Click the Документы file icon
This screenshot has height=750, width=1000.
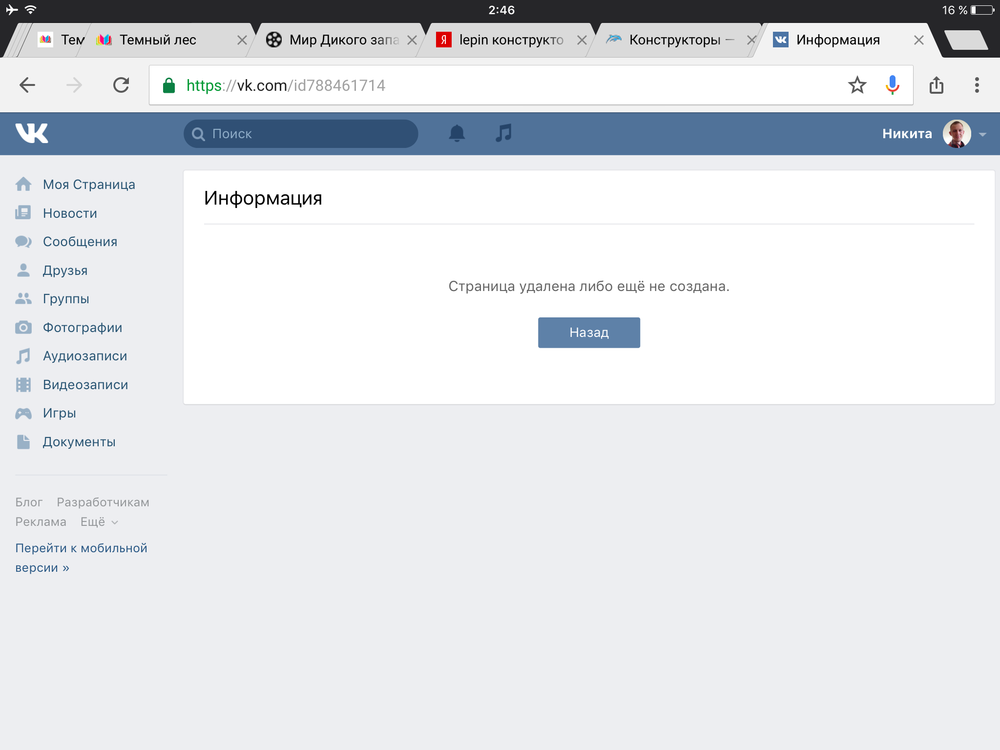pyautogui.click(x=24, y=441)
